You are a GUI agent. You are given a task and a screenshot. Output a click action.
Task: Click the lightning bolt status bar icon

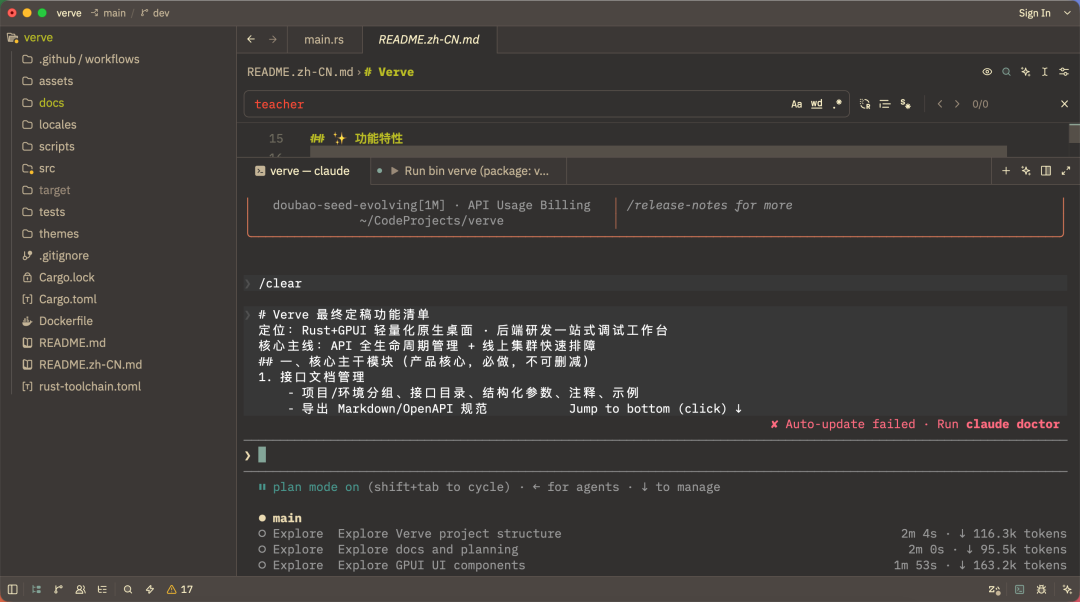149,590
